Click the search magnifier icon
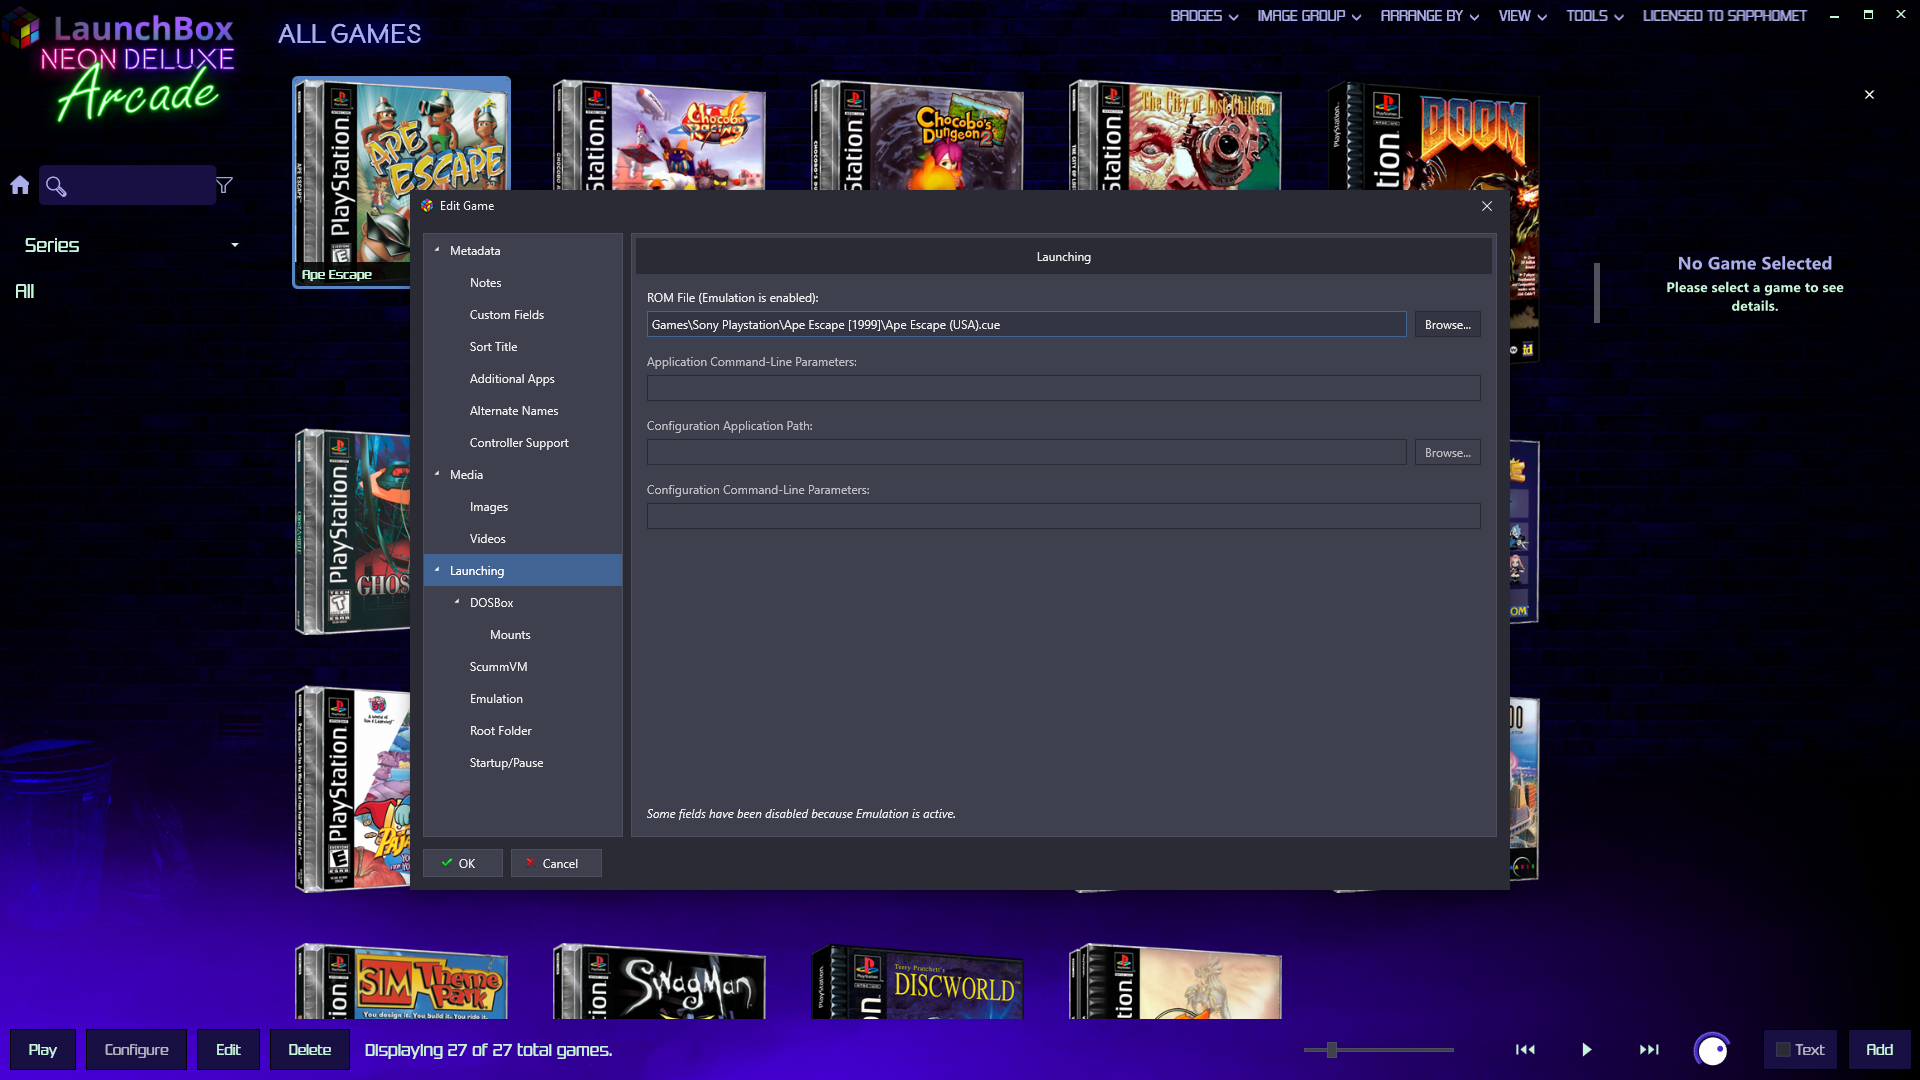 (x=56, y=186)
